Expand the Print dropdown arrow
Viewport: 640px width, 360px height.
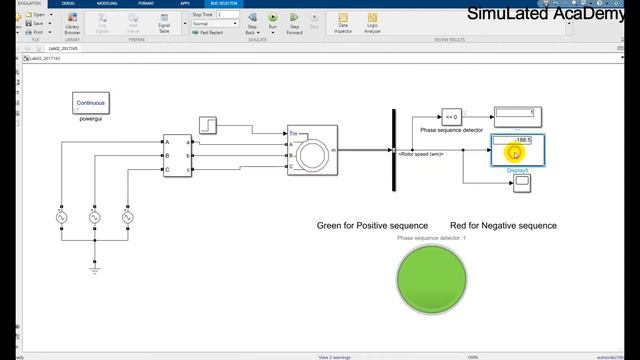[x=50, y=32]
